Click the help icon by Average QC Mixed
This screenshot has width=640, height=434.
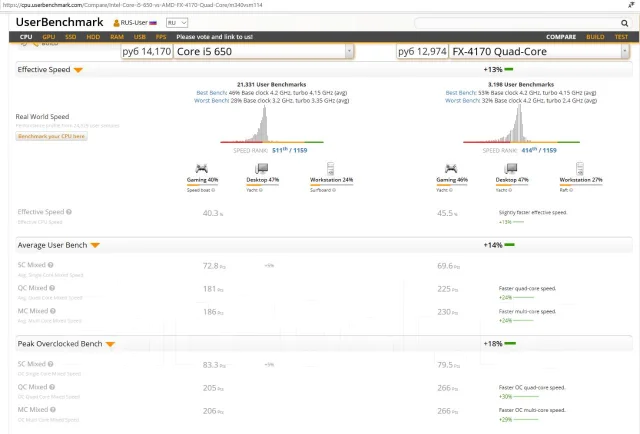[x=52, y=288]
